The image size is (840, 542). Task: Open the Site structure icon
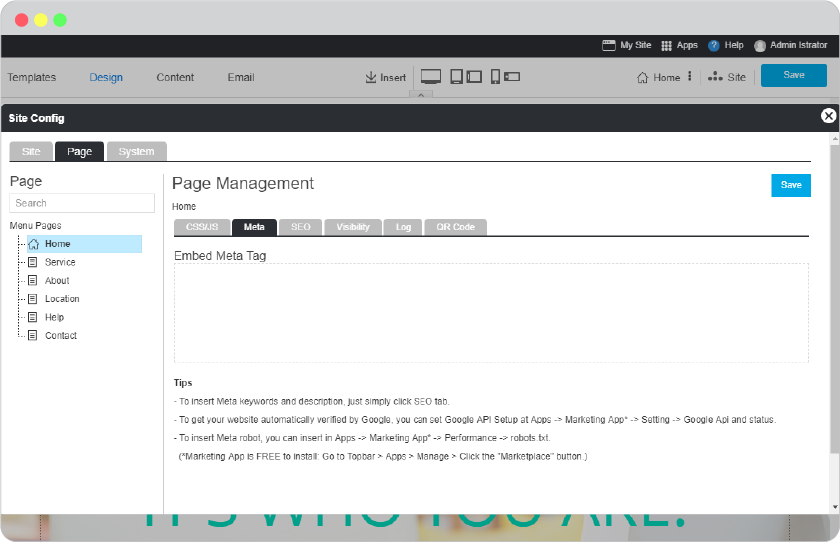click(715, 77)
